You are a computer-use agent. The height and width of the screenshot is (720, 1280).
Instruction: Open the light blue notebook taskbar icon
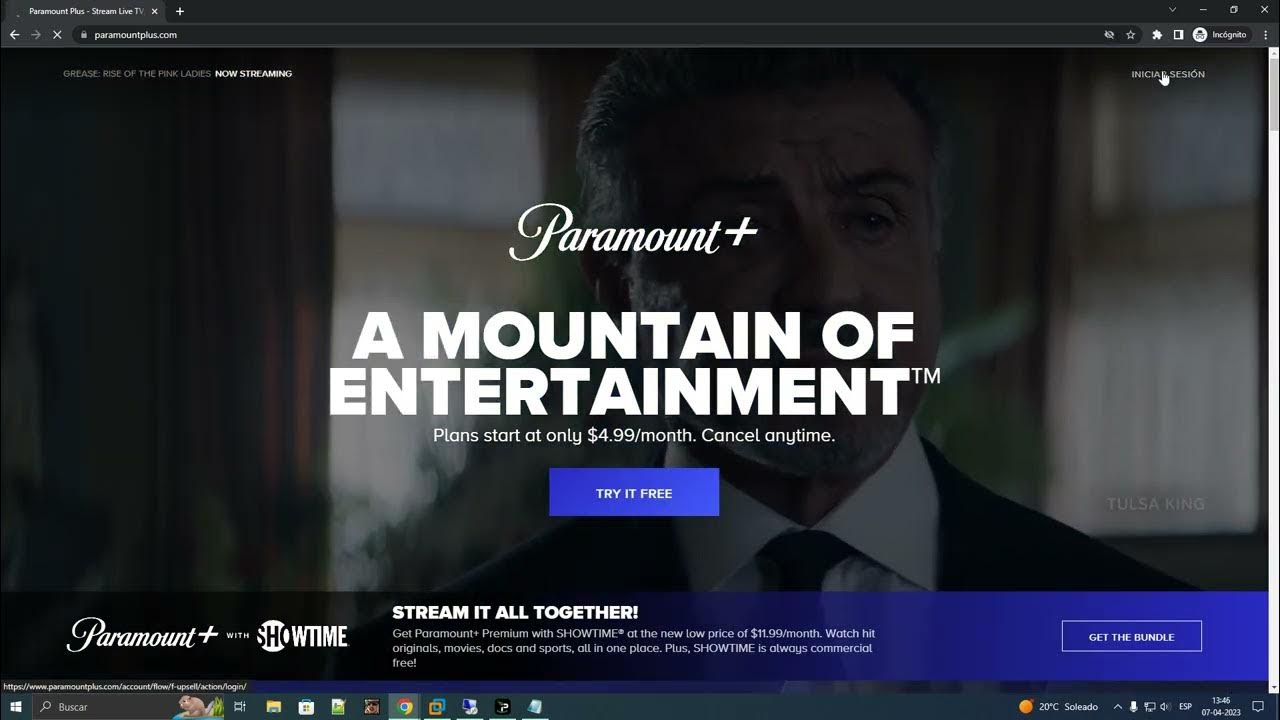(x=535, y=707)
